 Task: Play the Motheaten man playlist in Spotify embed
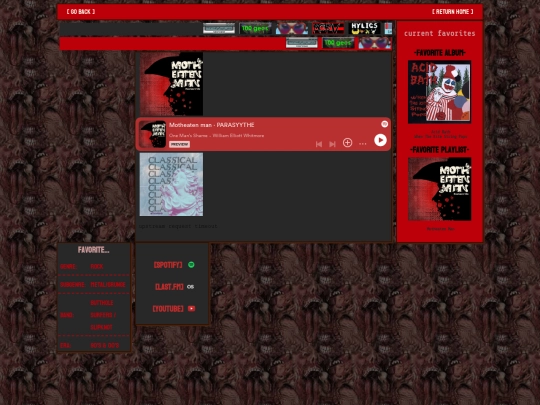380,140
